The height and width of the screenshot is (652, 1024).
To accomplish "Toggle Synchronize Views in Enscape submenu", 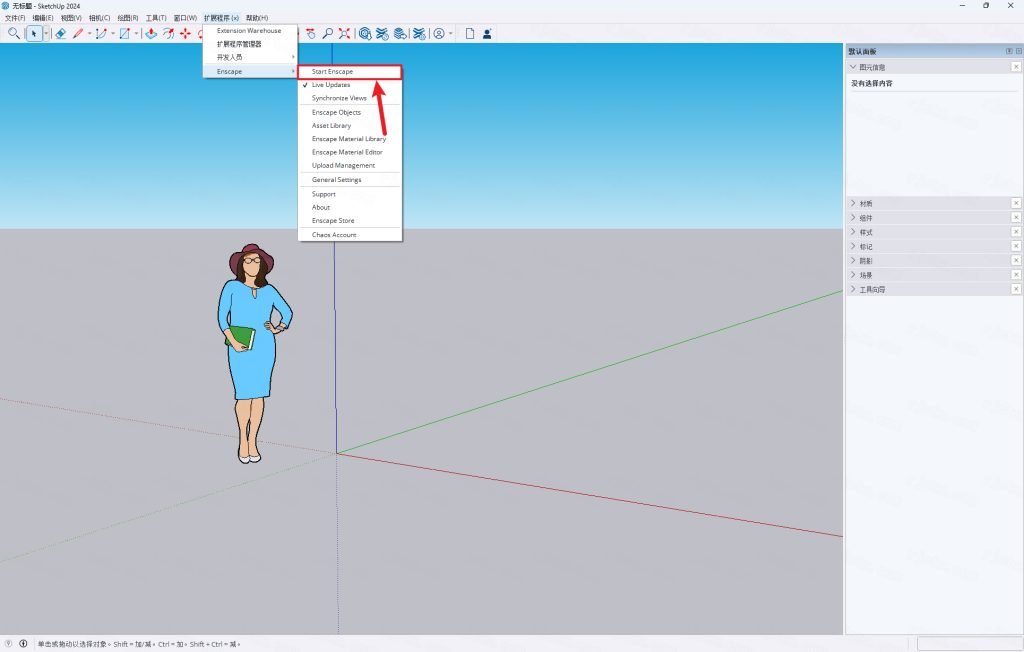I will (349, 98).
